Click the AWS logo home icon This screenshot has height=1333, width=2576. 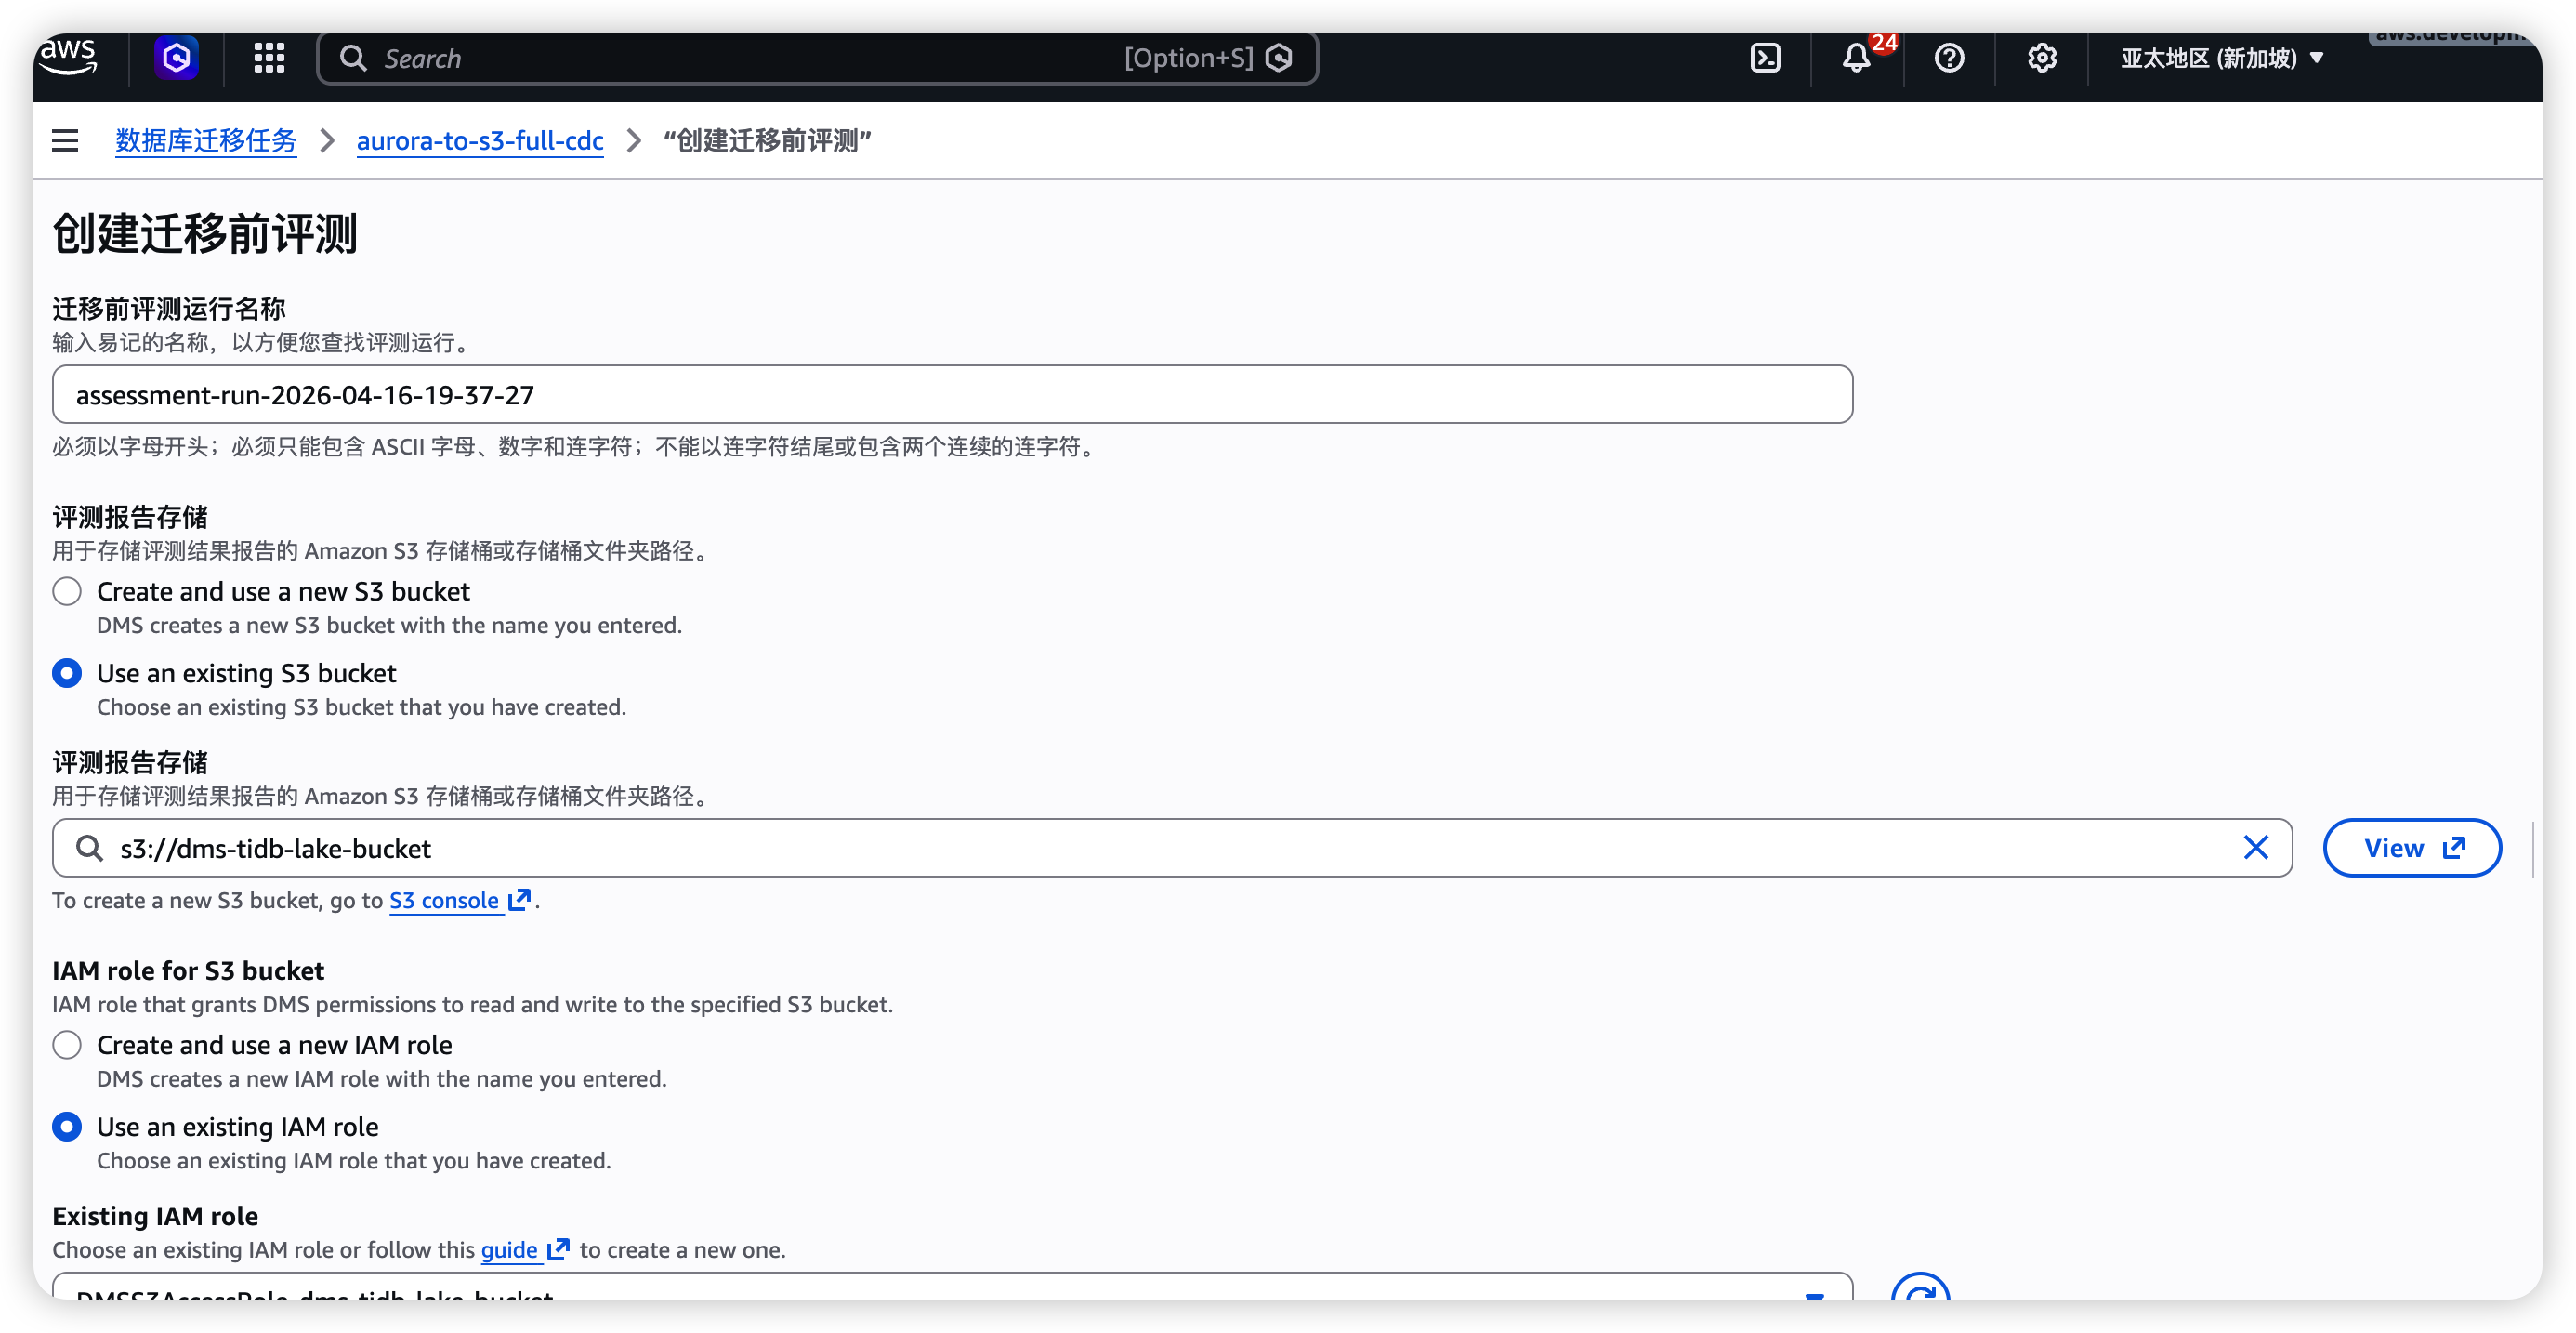[68, 57]
